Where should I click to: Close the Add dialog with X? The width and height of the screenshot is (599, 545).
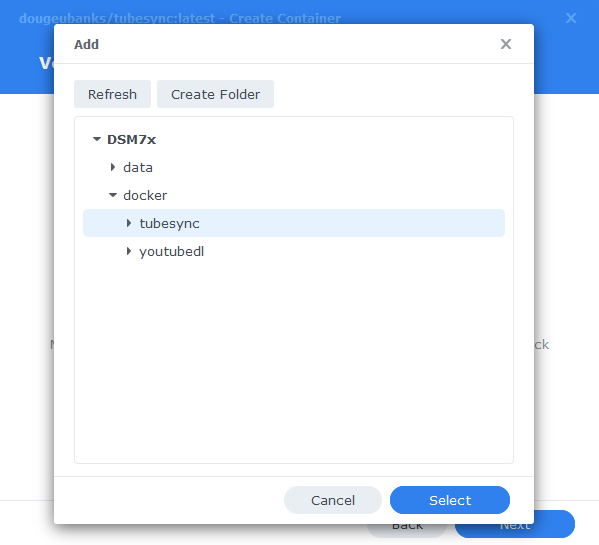coord(506,44)
